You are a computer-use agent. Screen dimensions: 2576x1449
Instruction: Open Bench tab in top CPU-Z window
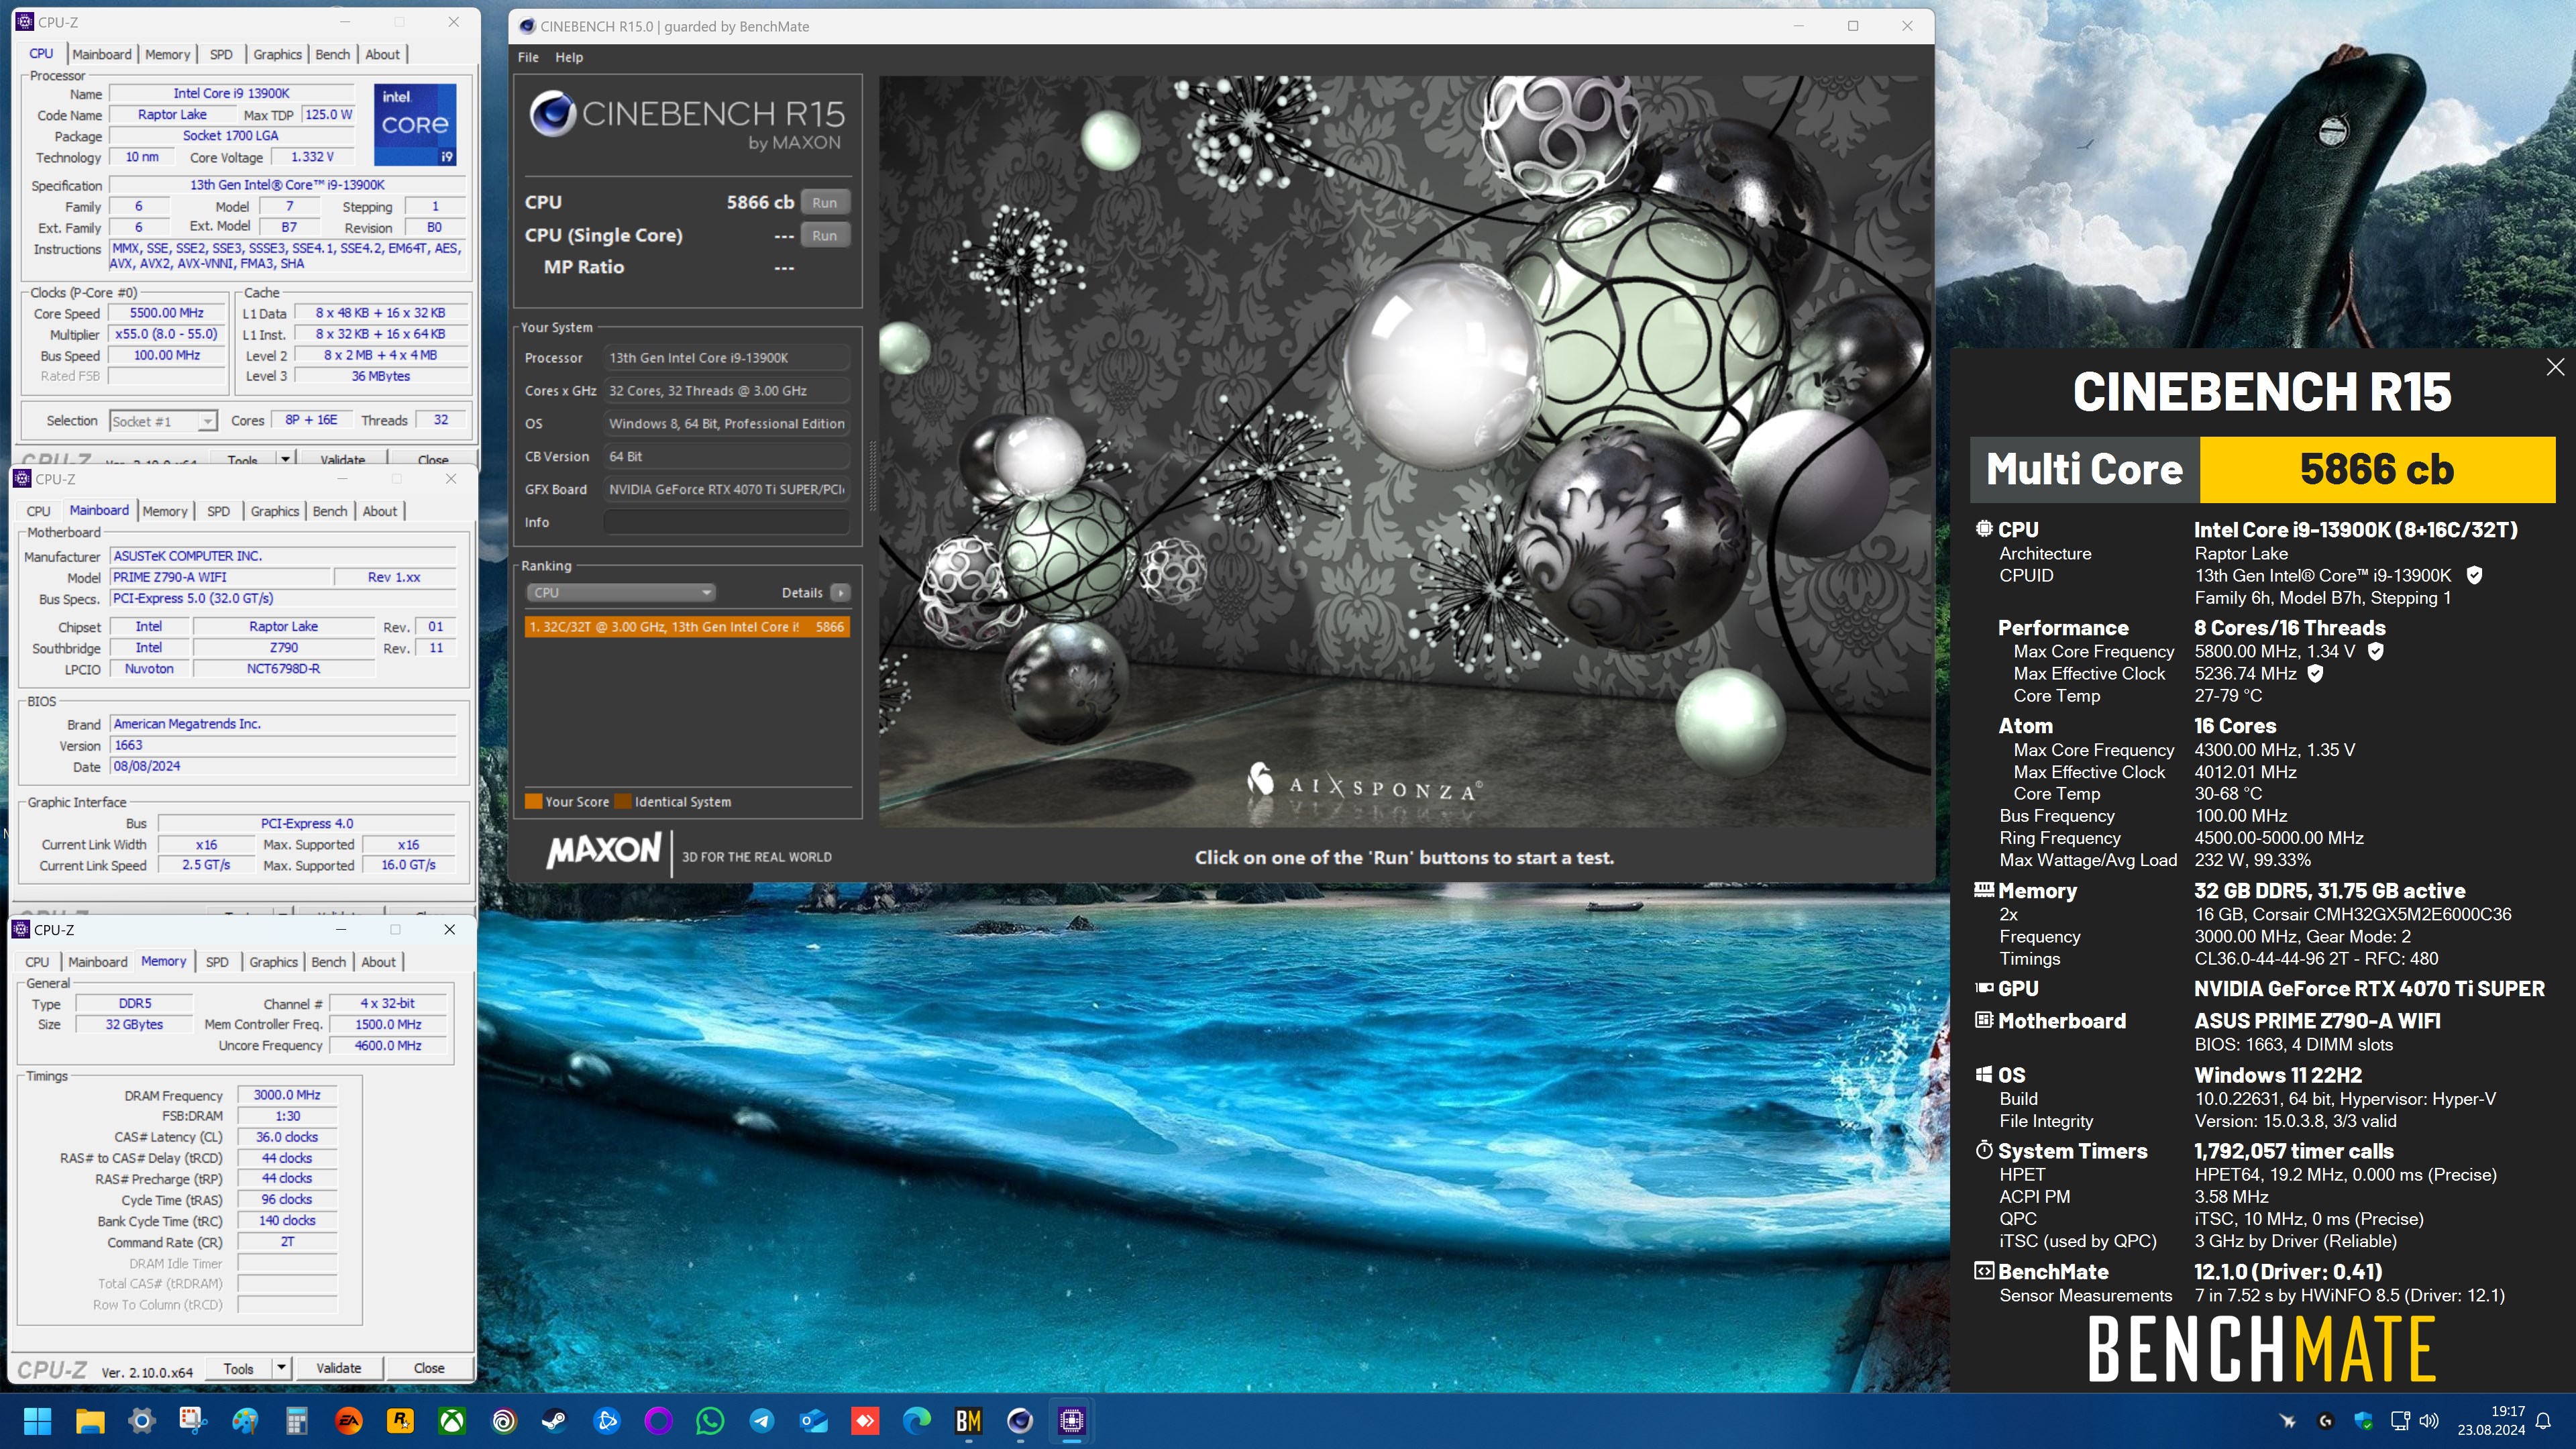click(x=332, y=54)
